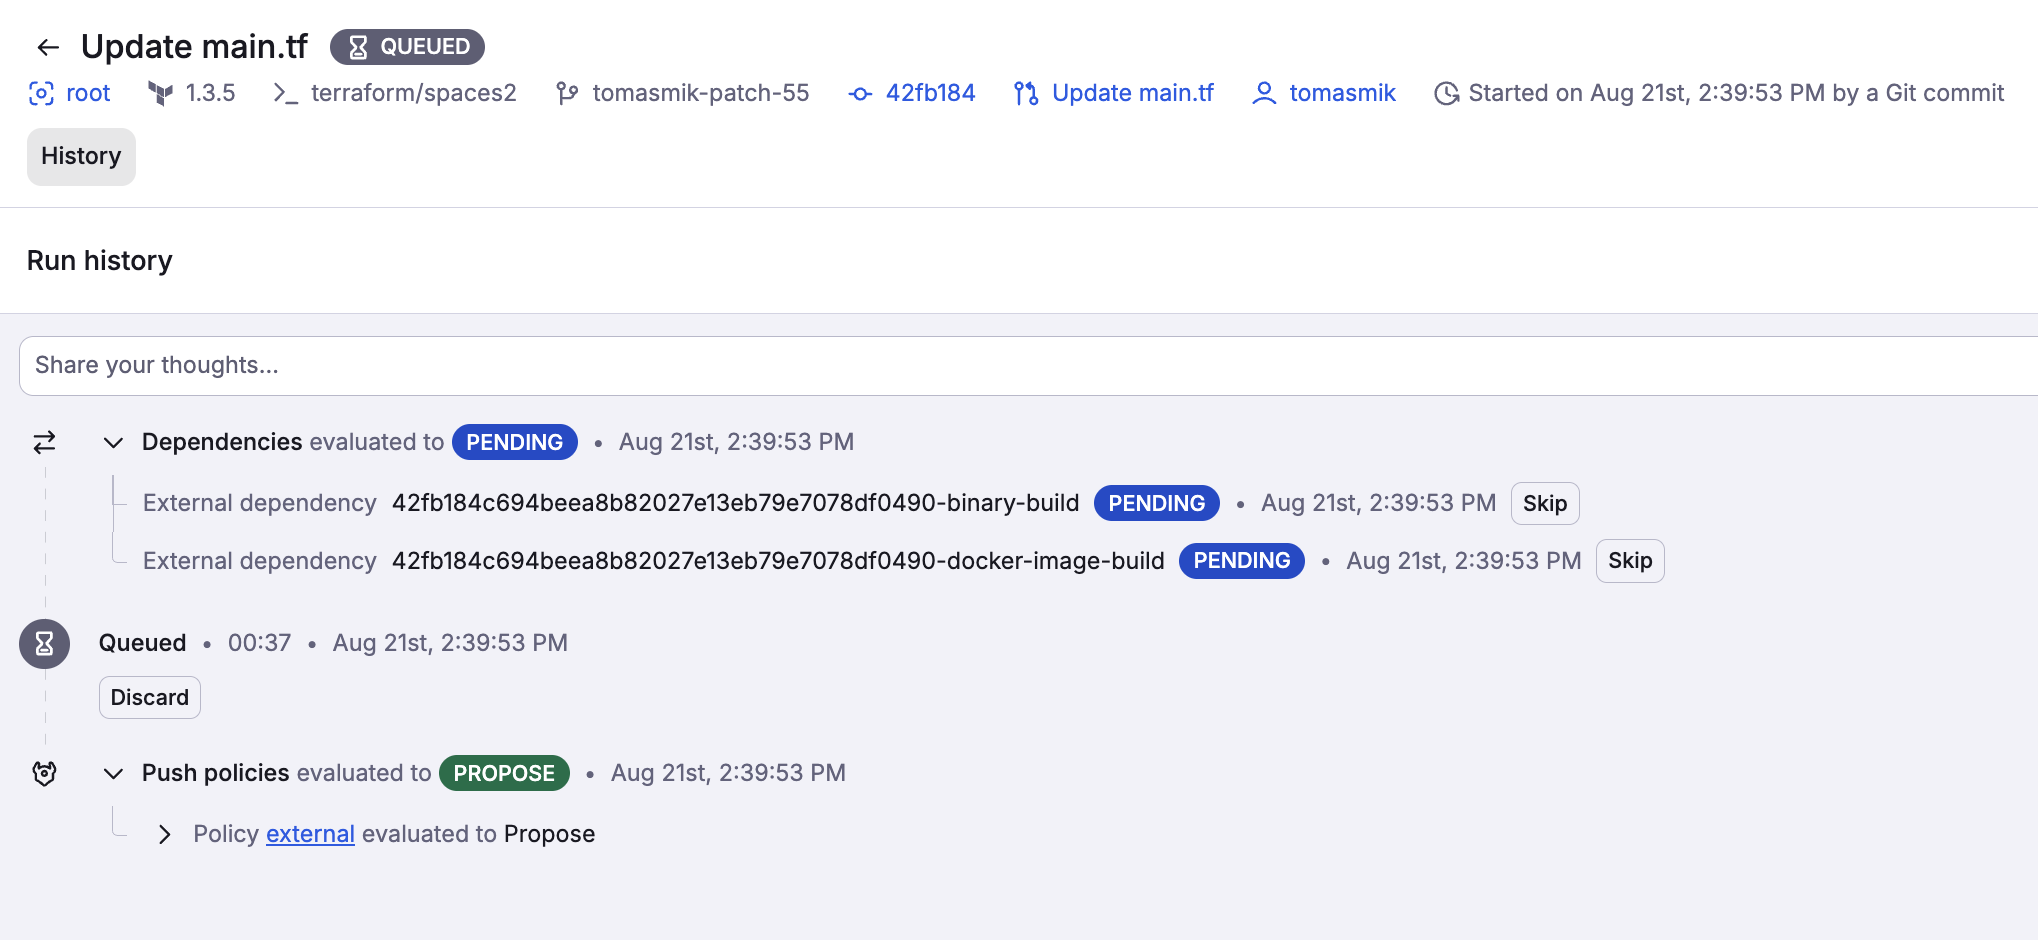Click the Terraform version 1.3.5 icon
Image resolution: width=2038 pixels, height=940 pixels.
[x=161, y=92]
